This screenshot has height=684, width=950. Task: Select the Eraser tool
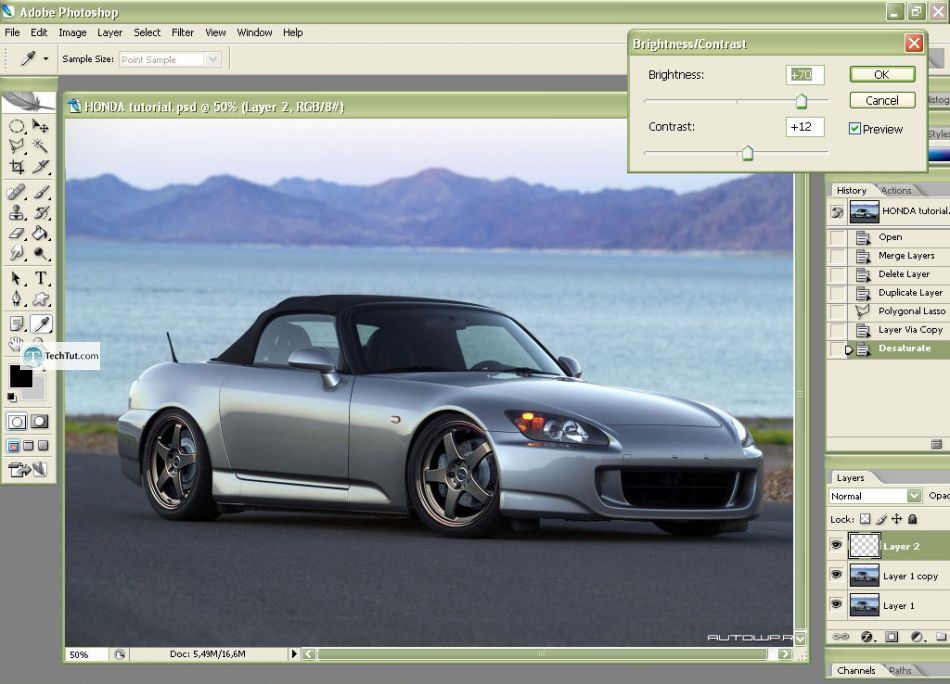[x=17, y=233]
